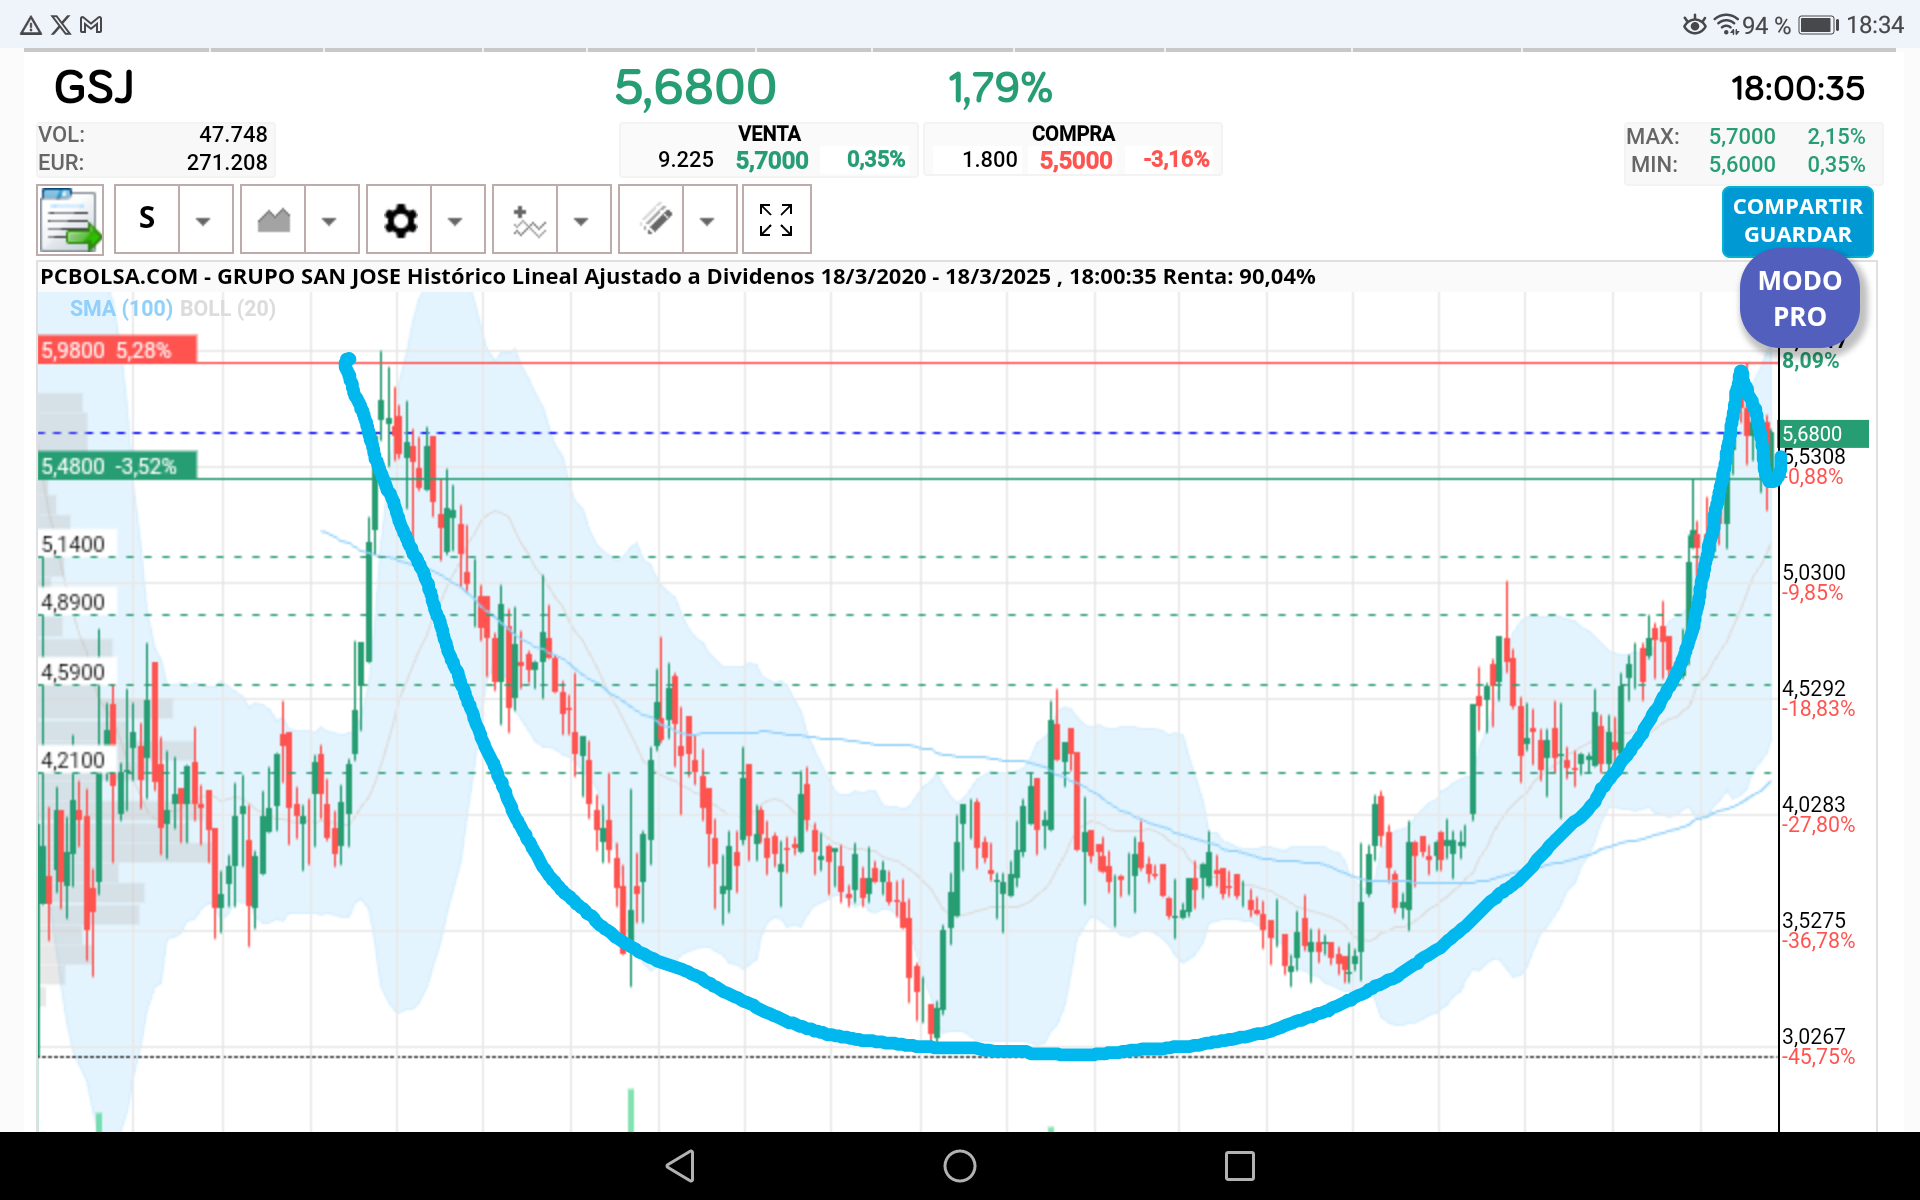The height and width of the screenshot is (1200, 1920).
Task: Click the EUR value 271.208
Action: coord(227,162)
